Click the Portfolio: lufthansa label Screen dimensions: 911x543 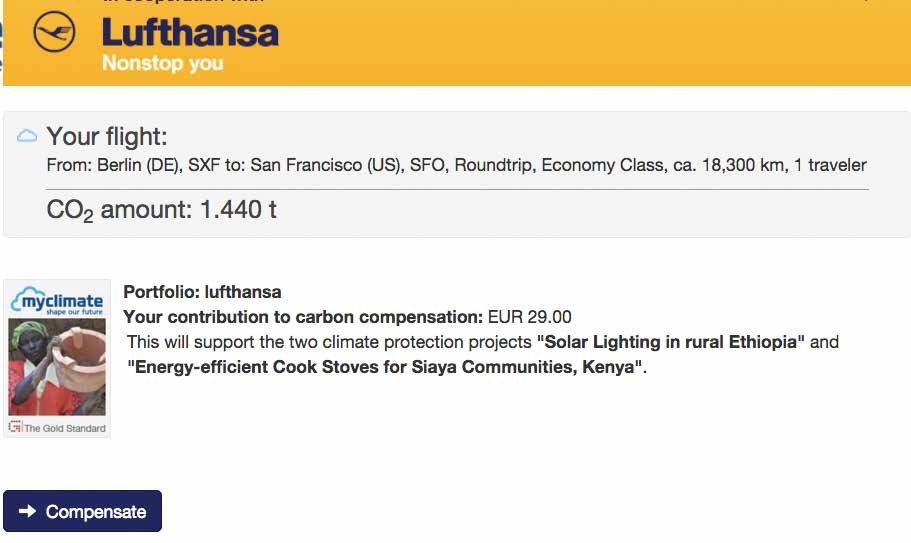(x=202, y=292)
